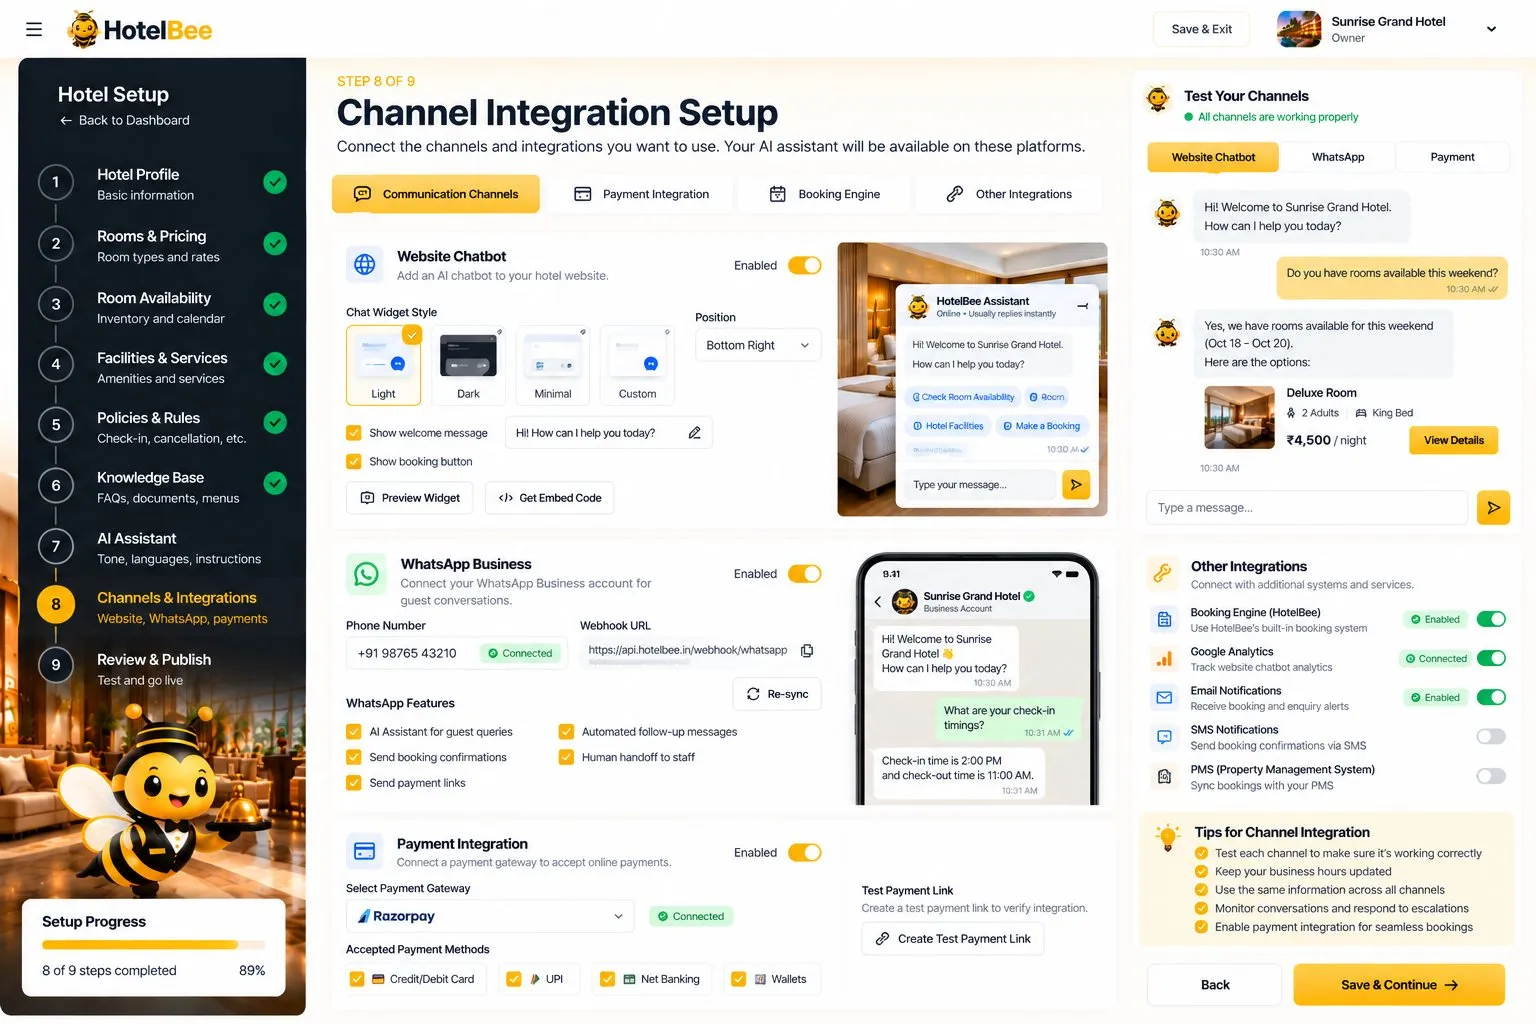
Task: Edit the welcome message pencil icon
Action: (694, 433)
